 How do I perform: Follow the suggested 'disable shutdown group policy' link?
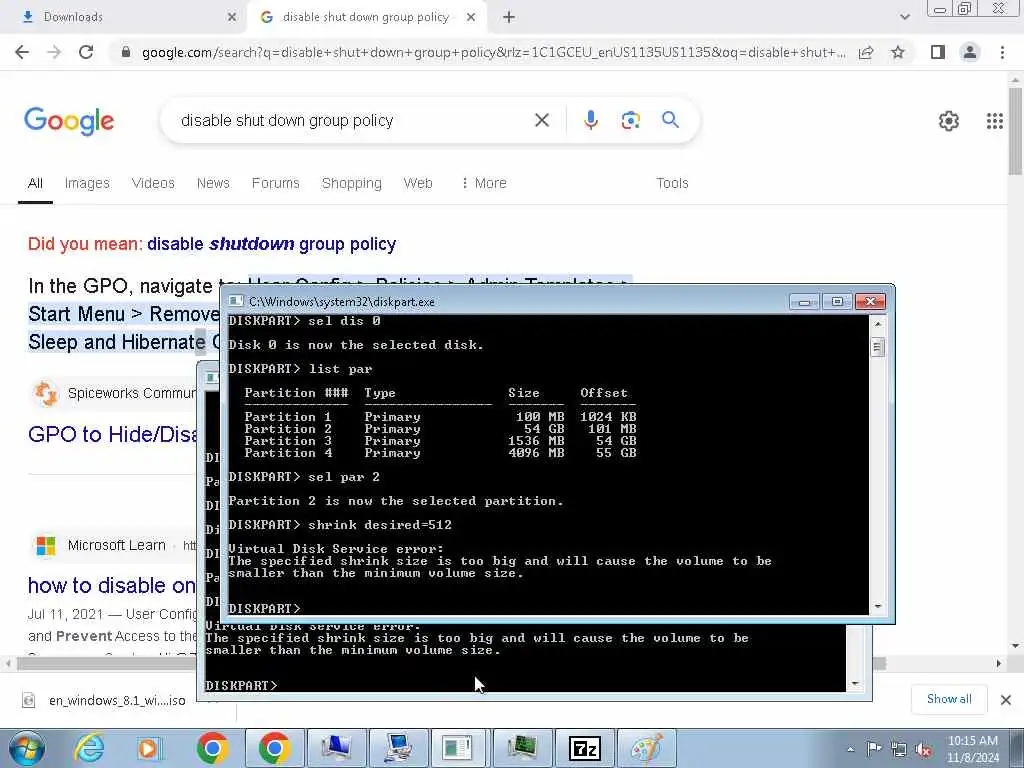(271, 244)
